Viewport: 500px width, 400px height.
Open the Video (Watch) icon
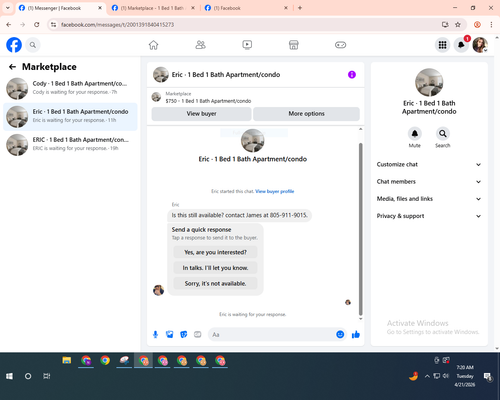(247, 45)
